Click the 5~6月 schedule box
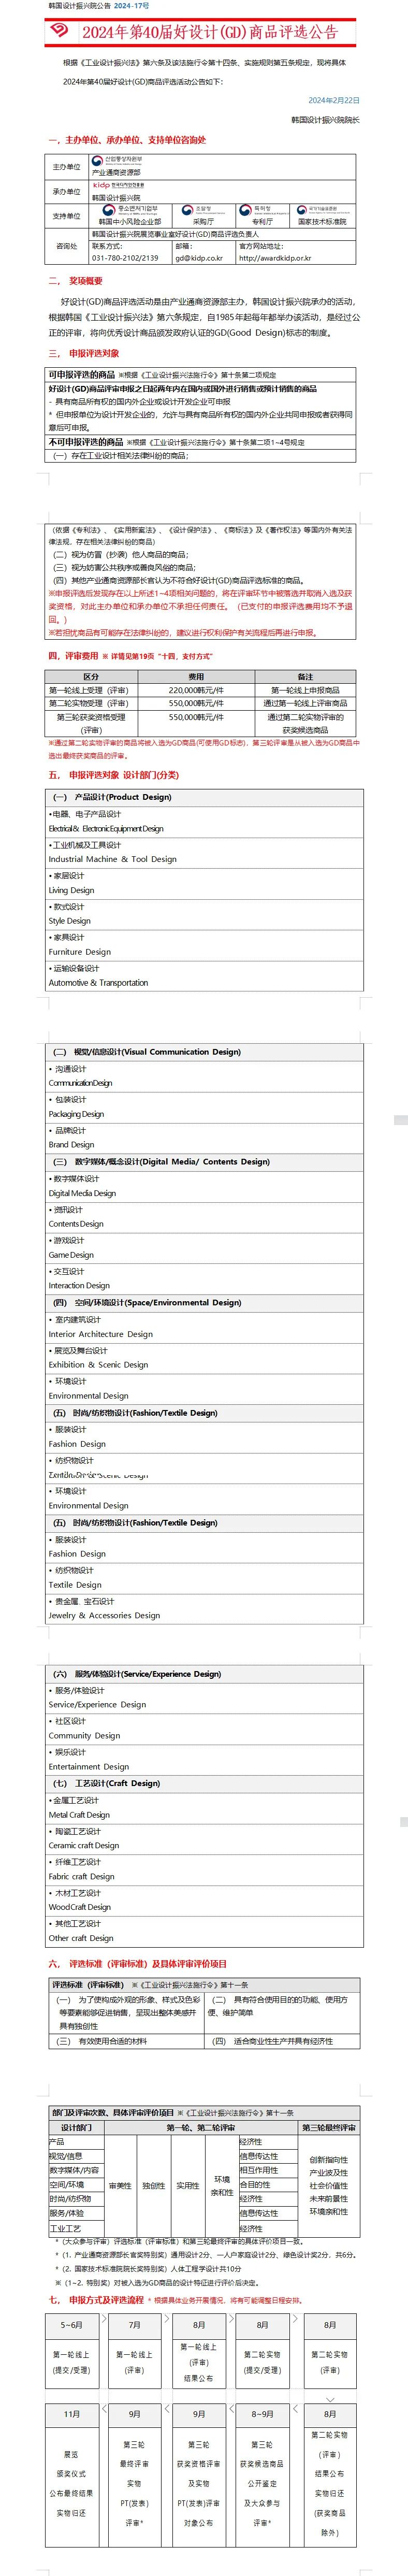The height and width of the screenshot is (2576, 408). click(x=71, y=2325)
